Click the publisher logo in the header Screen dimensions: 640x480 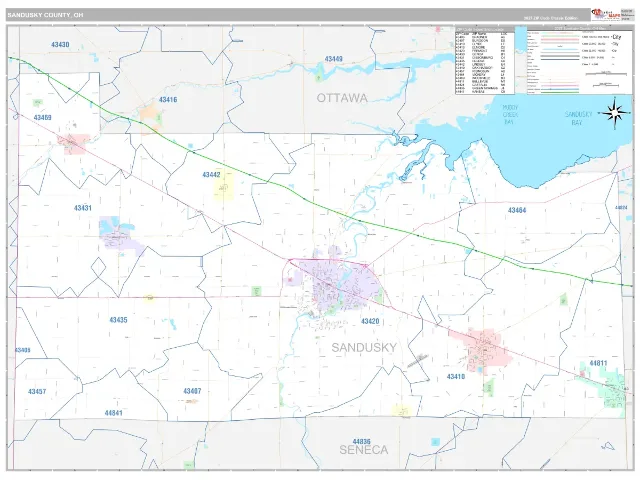(x=605, y=15)
